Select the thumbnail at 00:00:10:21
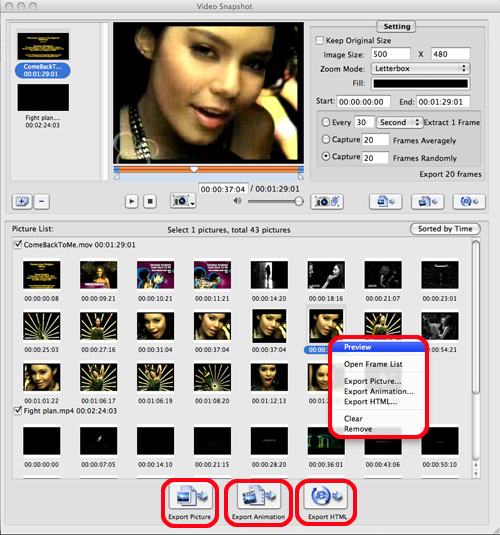The height and width of the screenshot is (535, 500). click(x=155, y=275)
